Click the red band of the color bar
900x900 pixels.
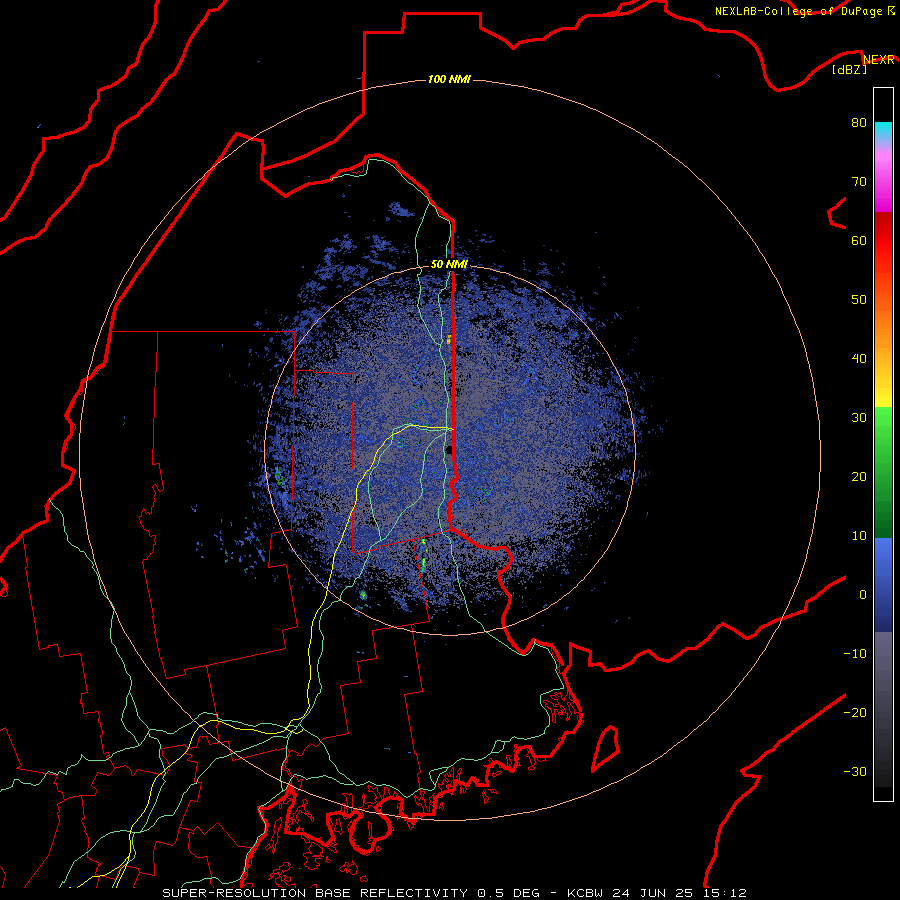(x=883, y=242)
